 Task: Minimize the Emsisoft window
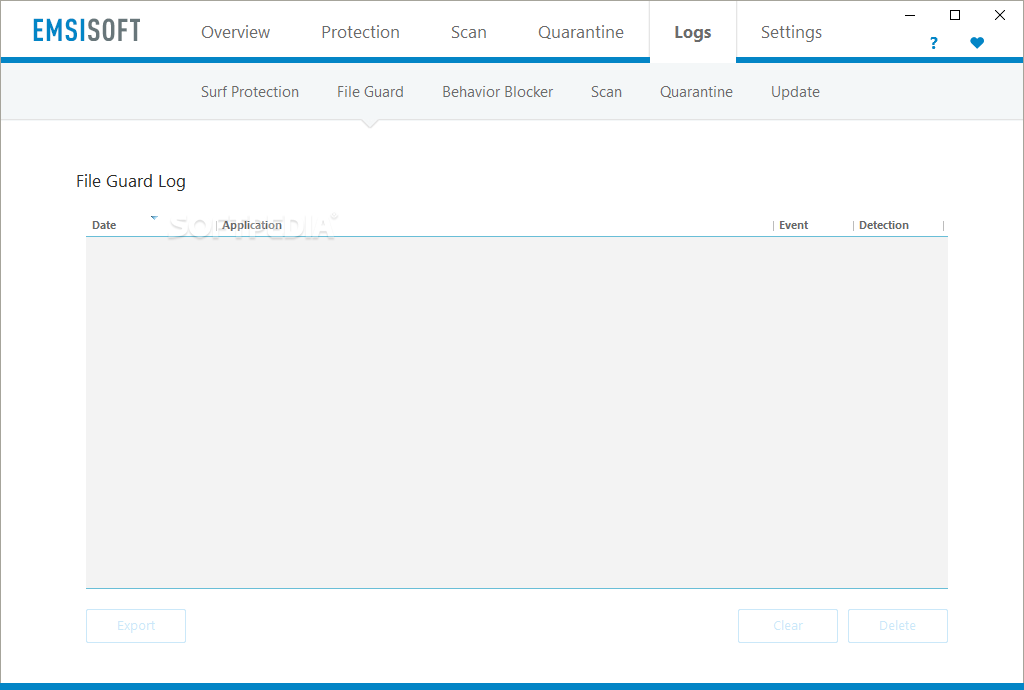(x=910, y=15)
